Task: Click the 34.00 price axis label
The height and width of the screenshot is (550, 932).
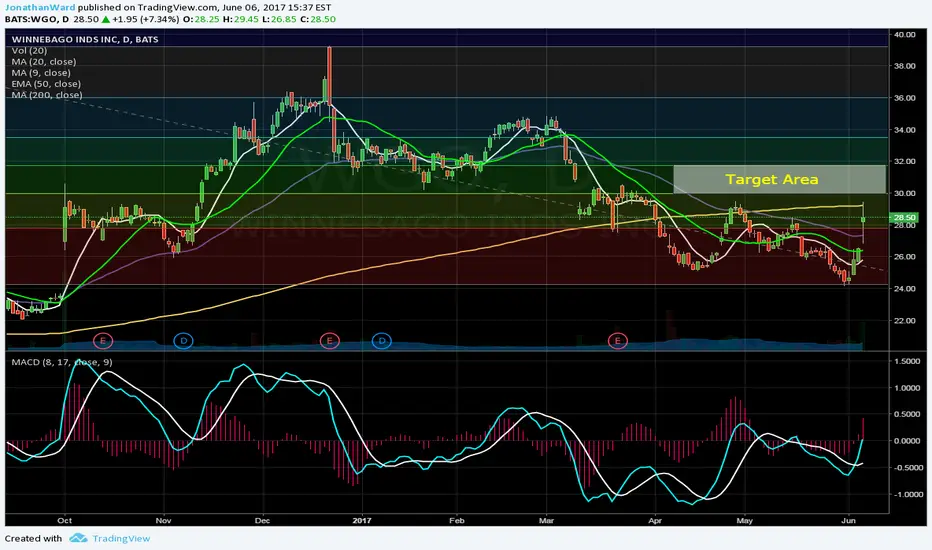Action: (905, 130)
